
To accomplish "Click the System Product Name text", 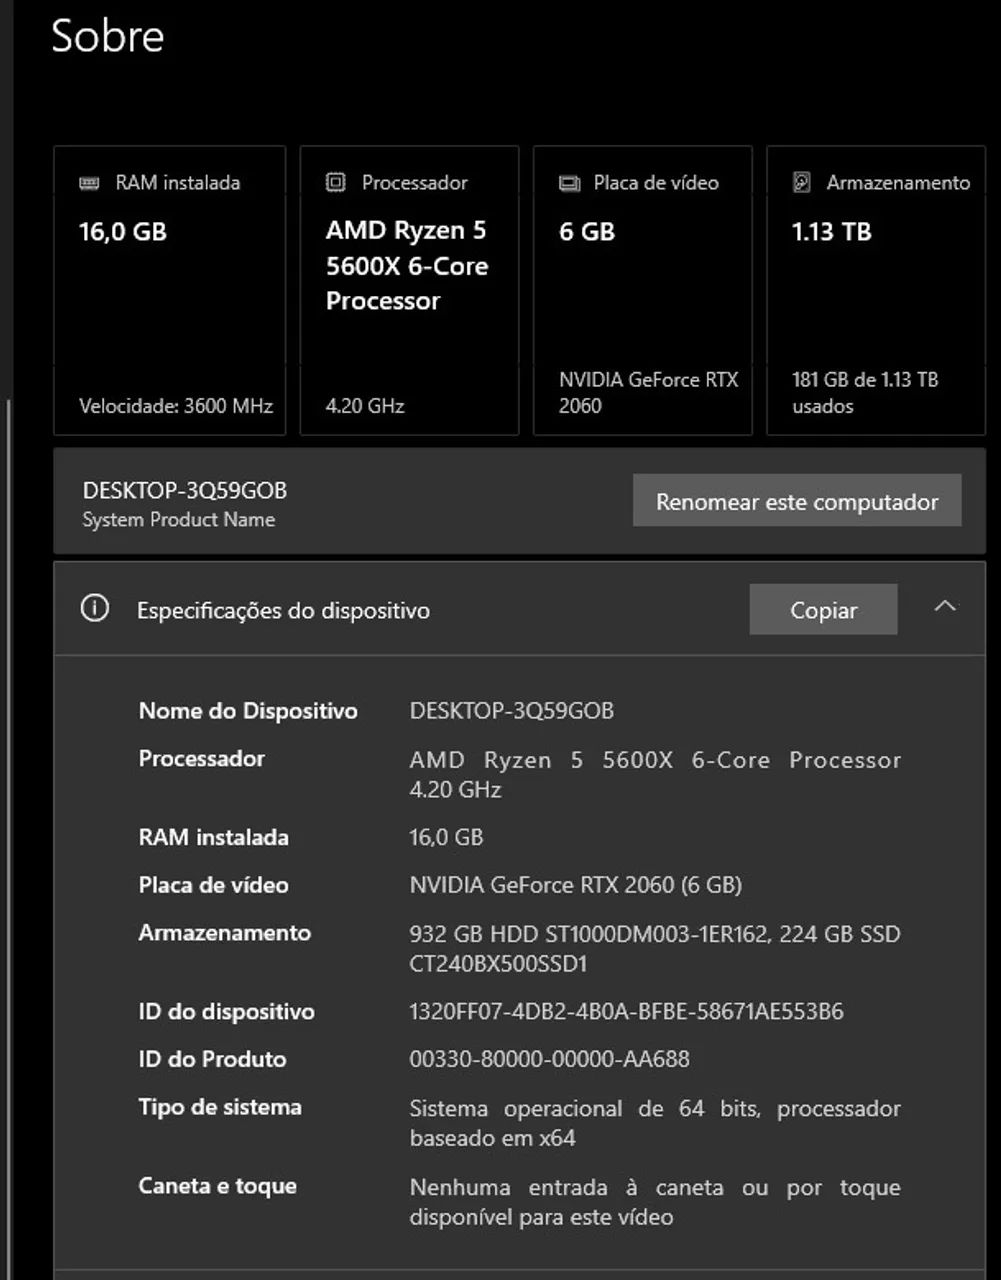I will tap(179, 520).
